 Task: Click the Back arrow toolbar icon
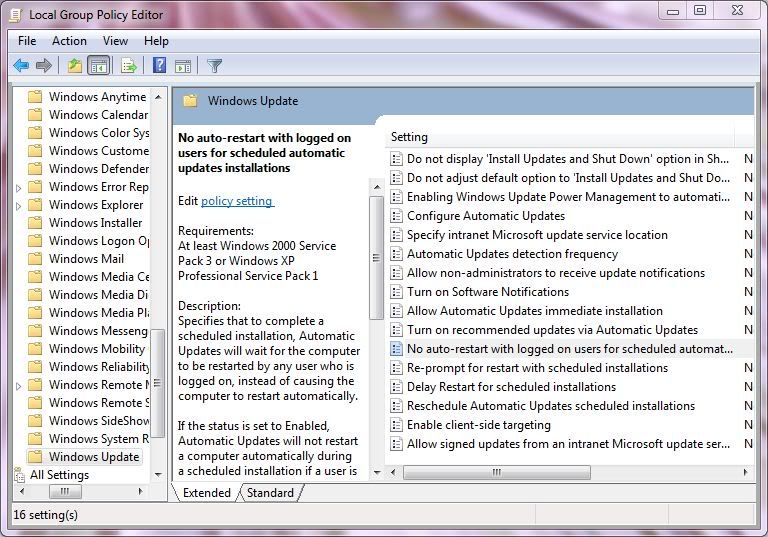21,66
